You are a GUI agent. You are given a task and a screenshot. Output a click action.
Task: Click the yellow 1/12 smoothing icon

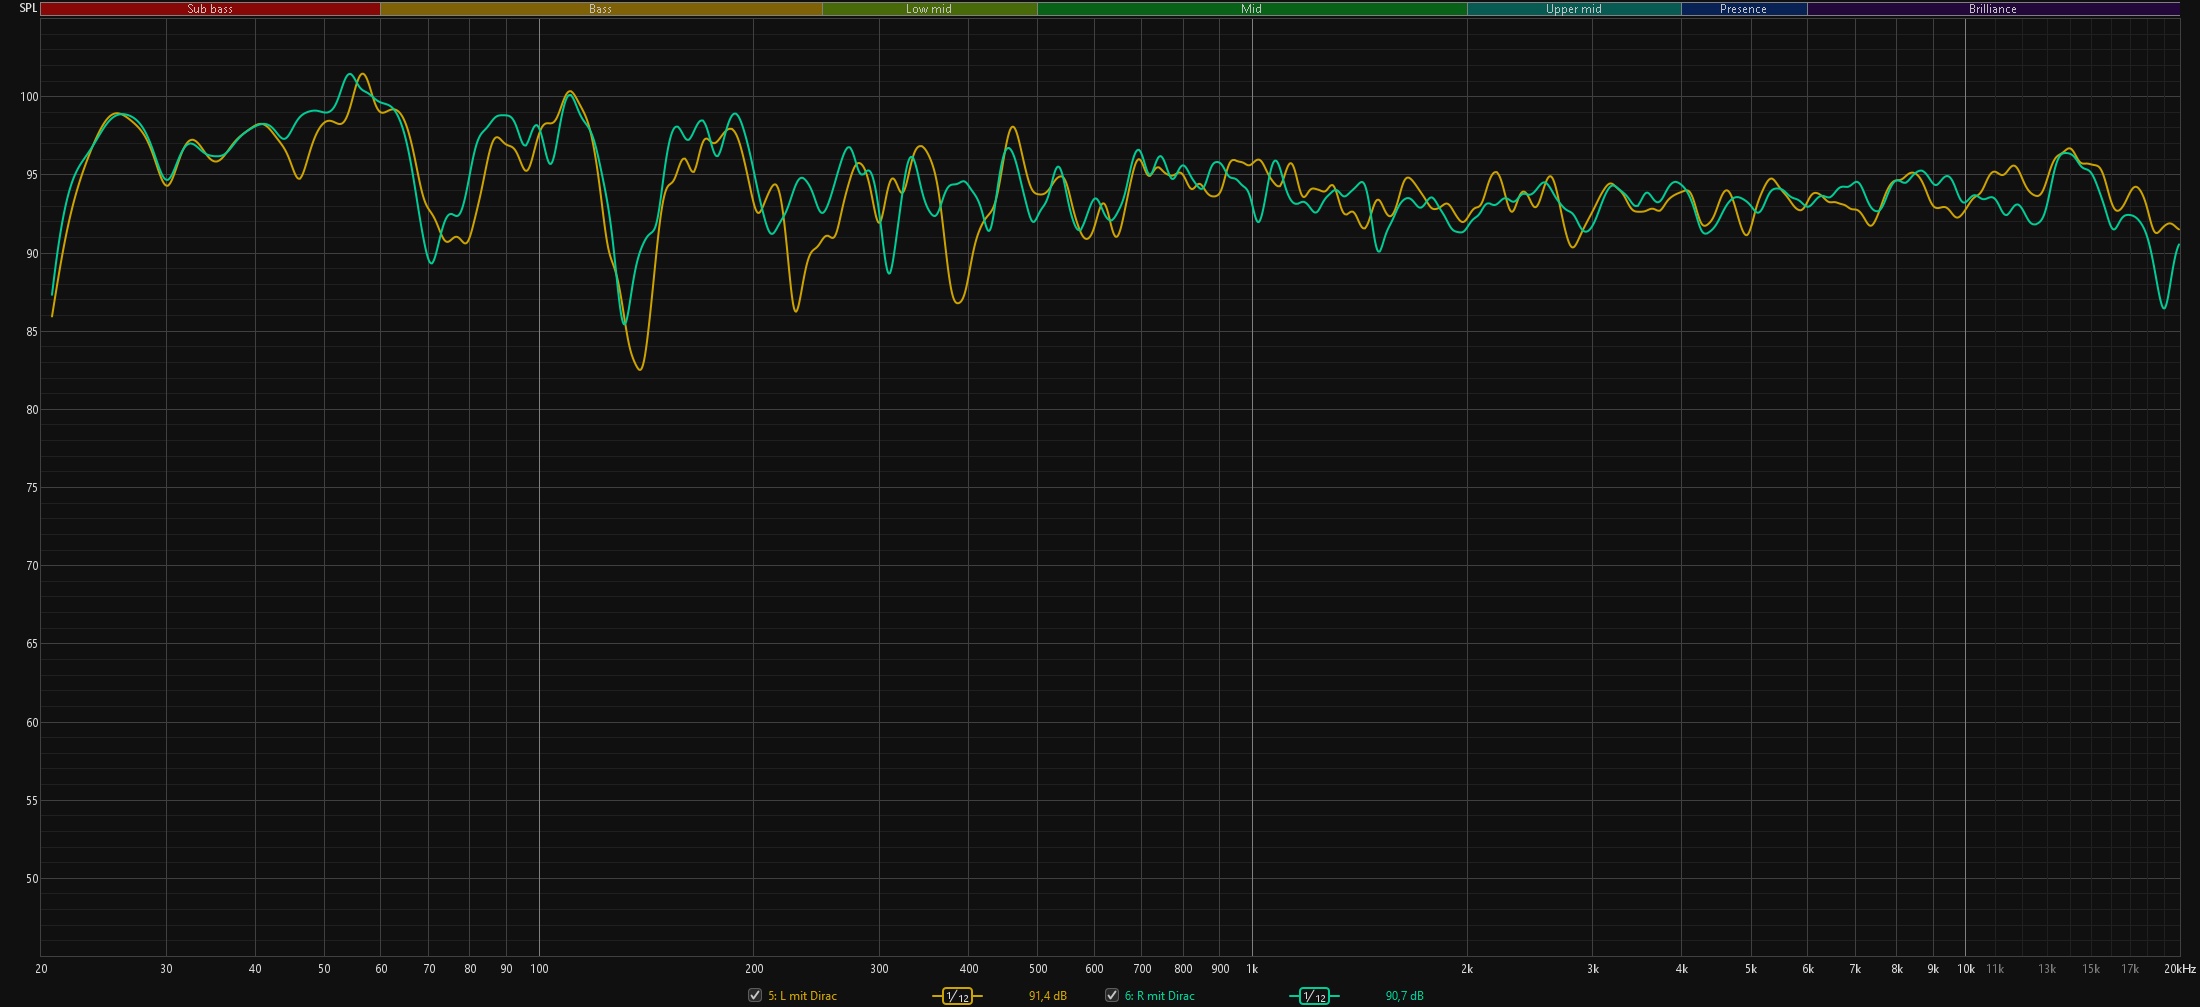point(957,996)
